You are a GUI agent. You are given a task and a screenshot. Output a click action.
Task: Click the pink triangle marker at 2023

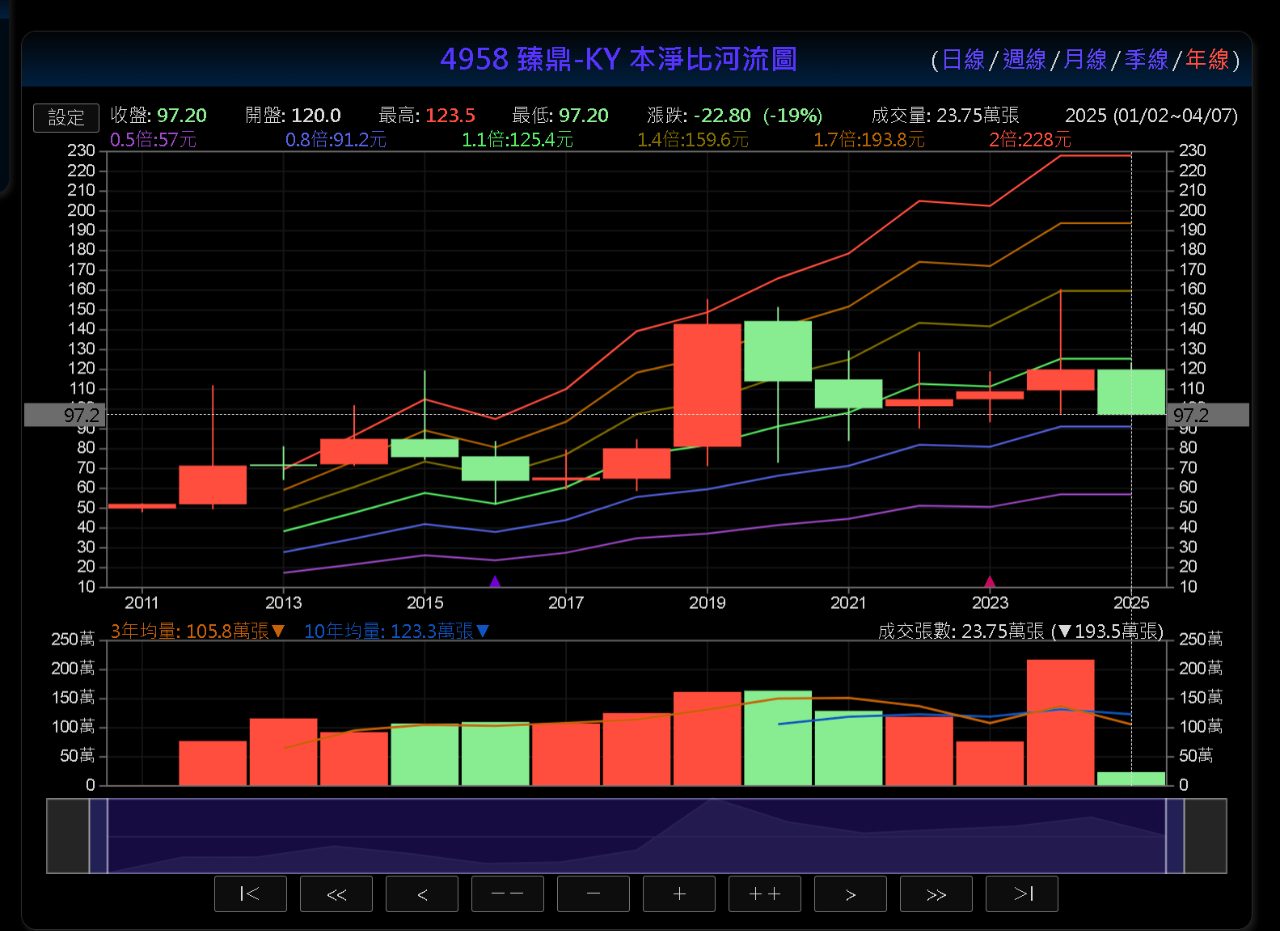click(x=990, y=581)
